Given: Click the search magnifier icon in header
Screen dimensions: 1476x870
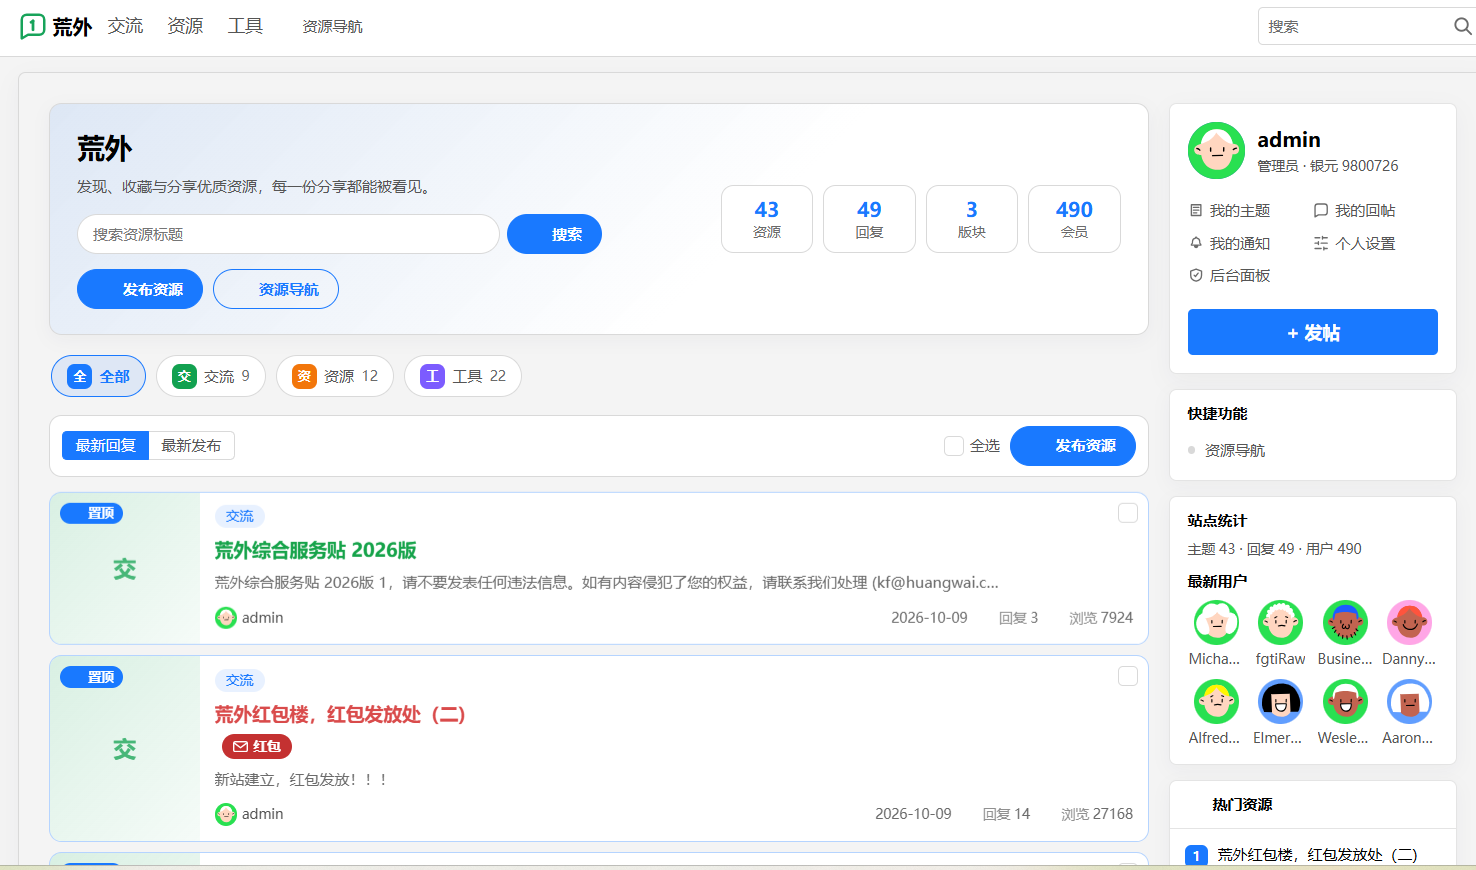Looking at the screenshot, I should click(x=1462, y=26).
